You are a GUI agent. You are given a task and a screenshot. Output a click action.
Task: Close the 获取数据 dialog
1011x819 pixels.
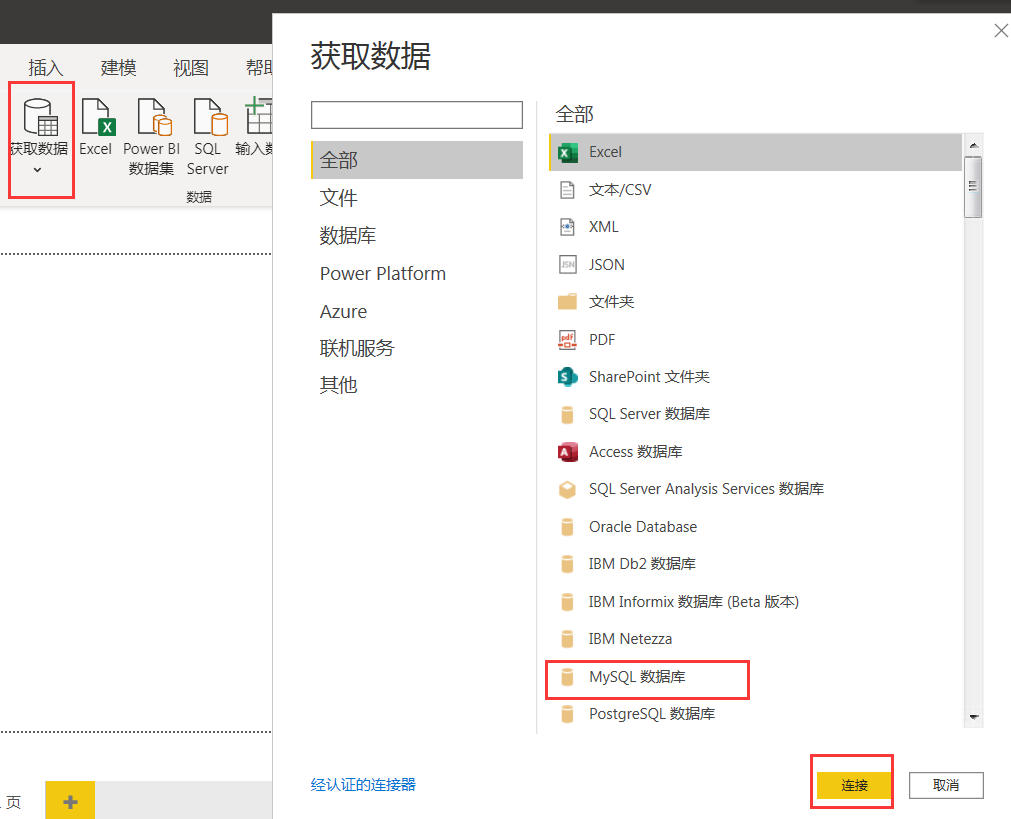[1001, 30]
